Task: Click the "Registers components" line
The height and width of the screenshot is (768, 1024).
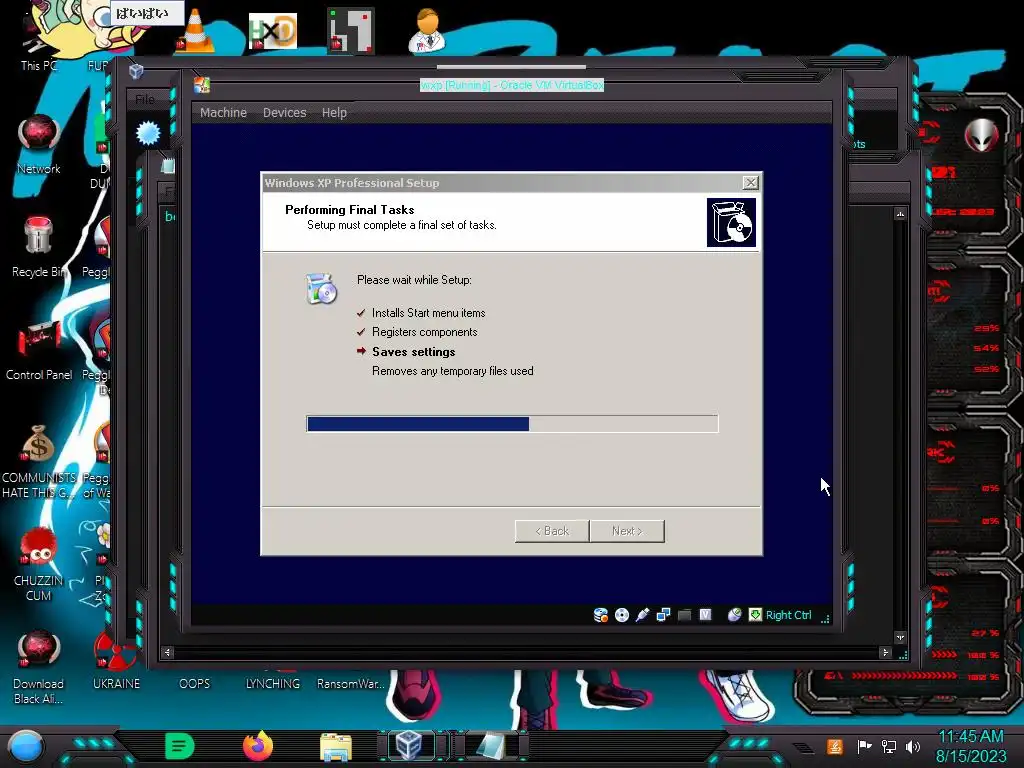Action: (x=424, y=332)
